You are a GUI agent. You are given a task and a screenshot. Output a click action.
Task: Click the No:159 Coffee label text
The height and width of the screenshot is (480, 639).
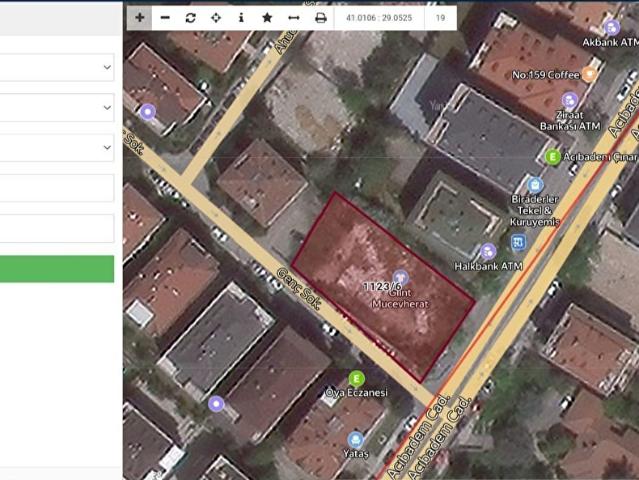[546, 75]
